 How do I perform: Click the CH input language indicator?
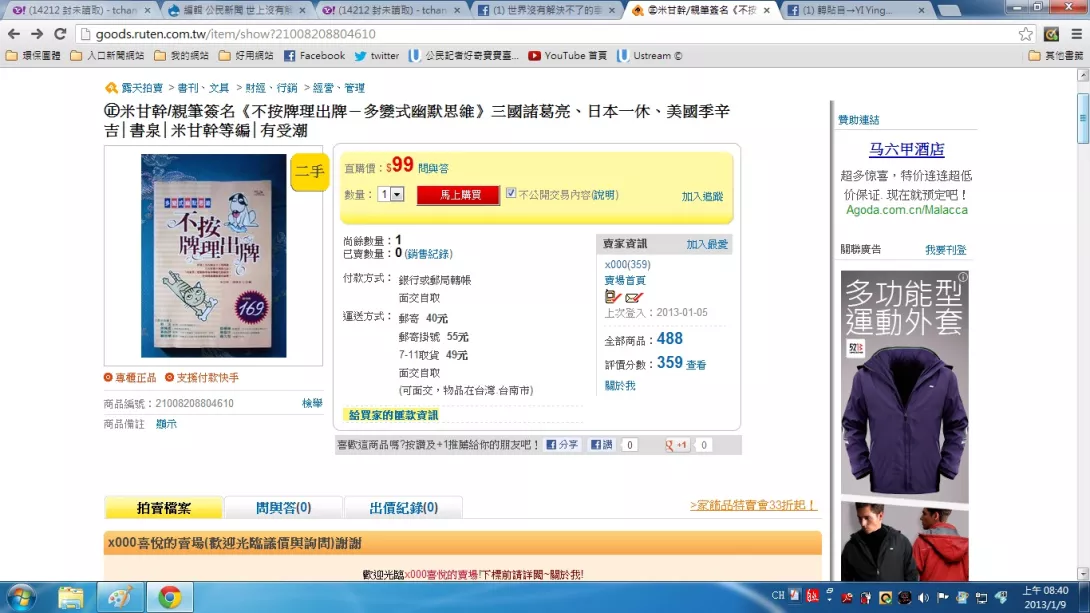778,595
